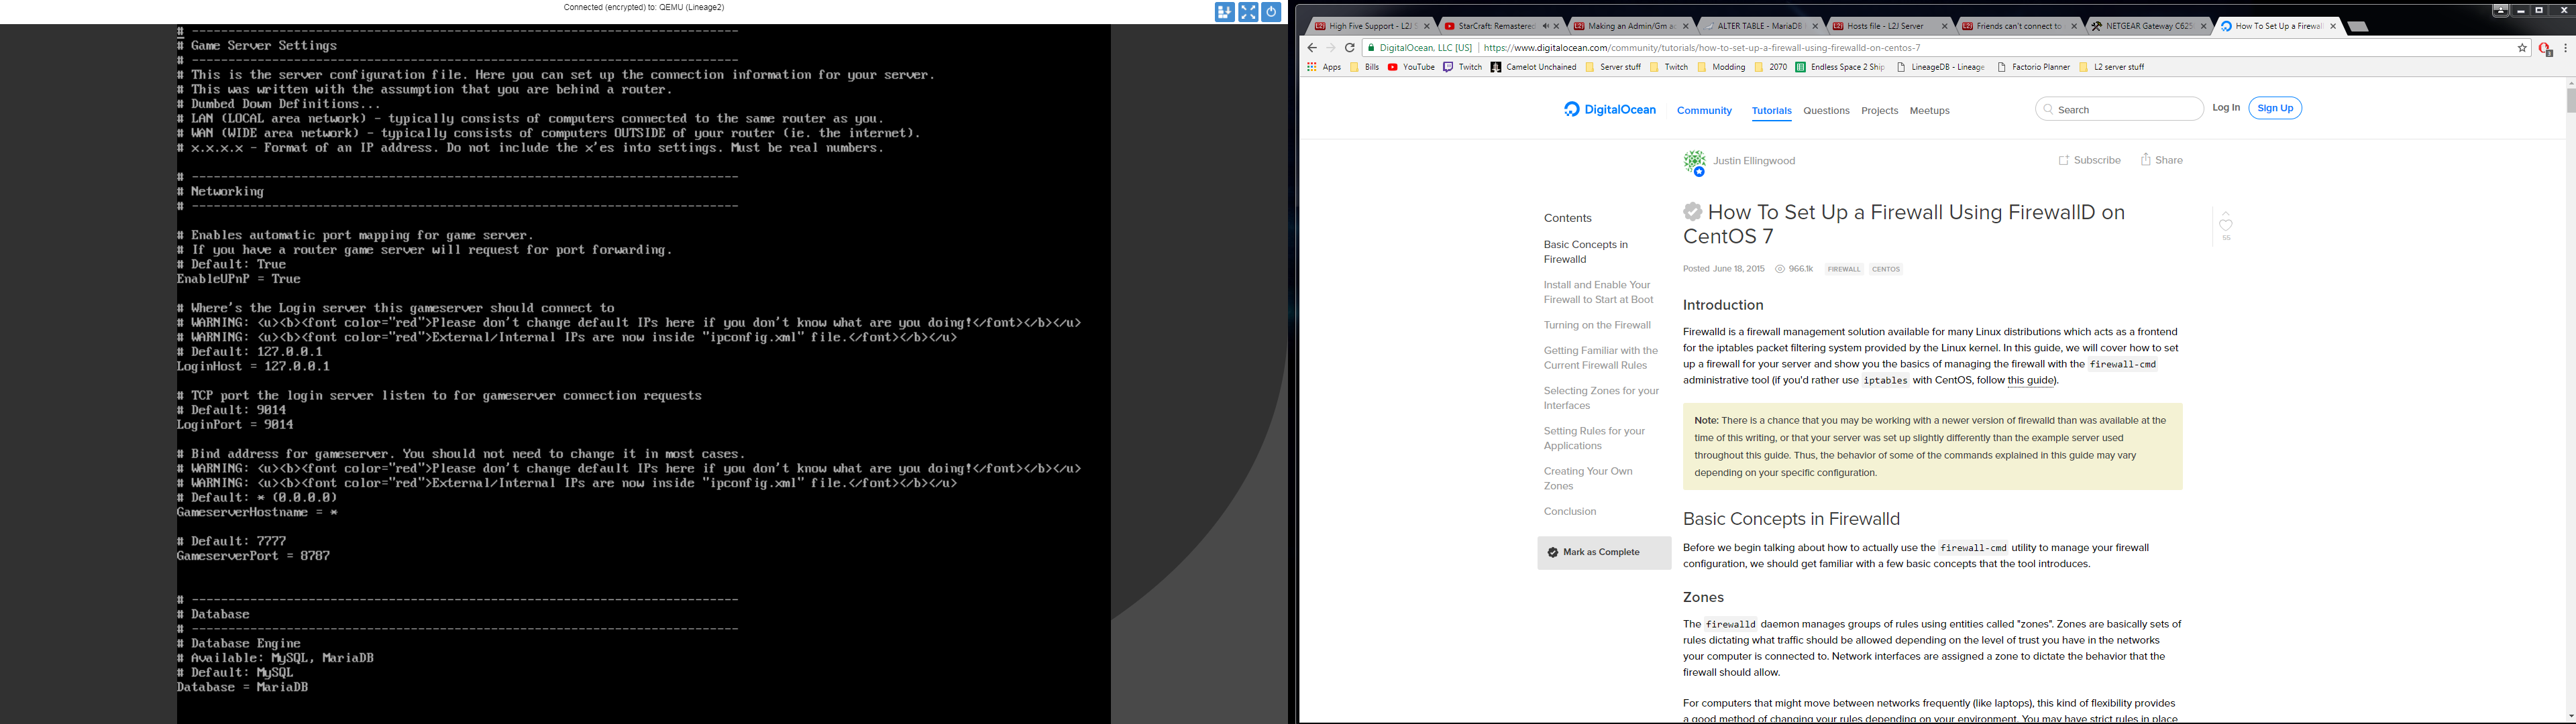Open the Twitch bookmark with purple icon
Viewport: 2576px width, 724px height.
coord(1463,67)
